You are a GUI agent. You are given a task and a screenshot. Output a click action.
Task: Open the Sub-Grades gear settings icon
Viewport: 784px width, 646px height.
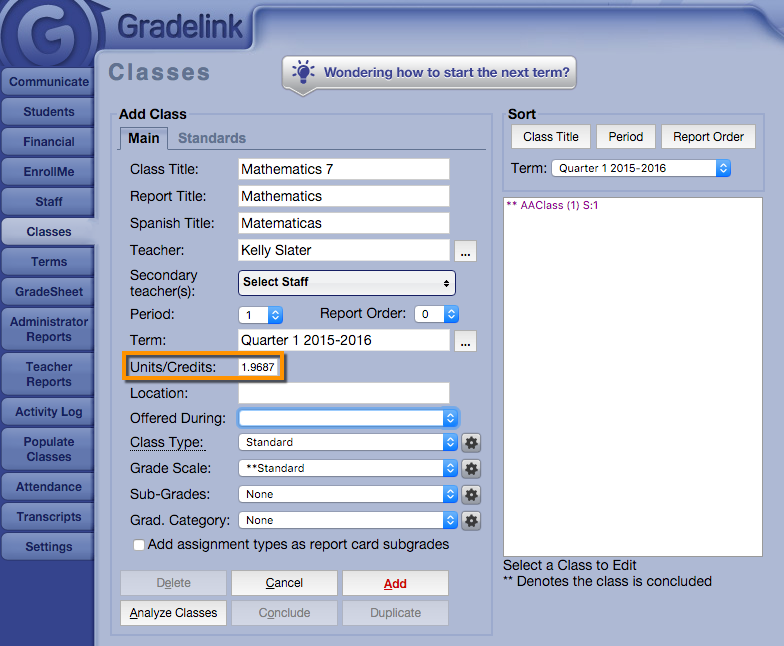472,494
